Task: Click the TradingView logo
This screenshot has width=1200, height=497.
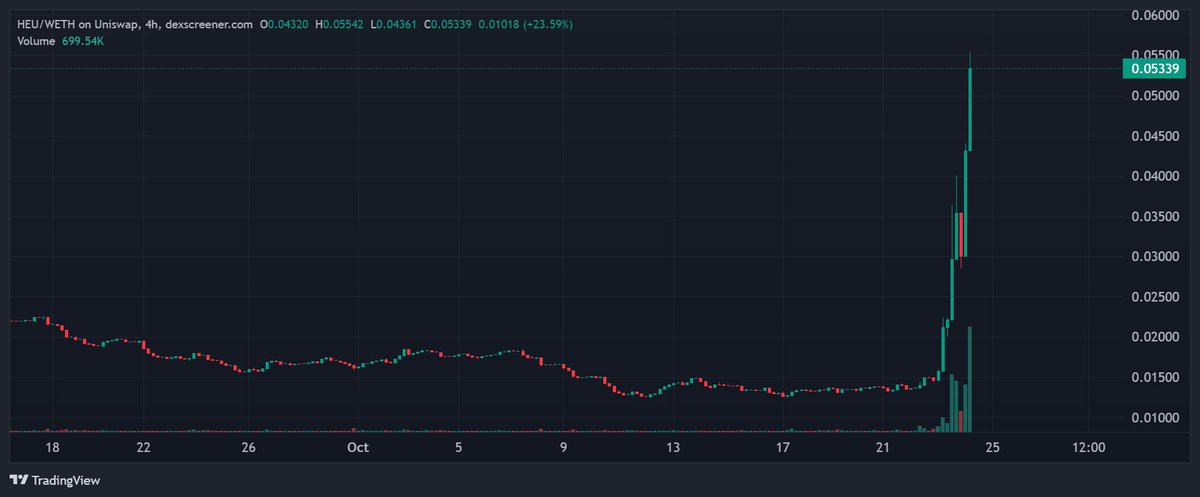Action: pos(55,481)
